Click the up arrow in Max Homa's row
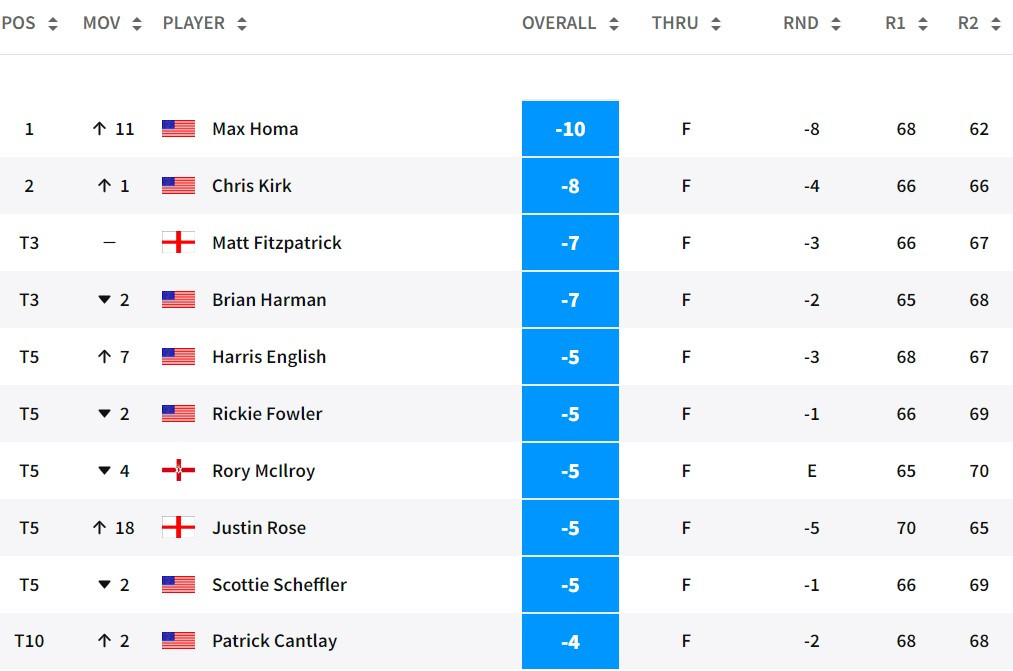Viewport: 1013px width, 671px height. pyautogui.click(x=99, y=129)
